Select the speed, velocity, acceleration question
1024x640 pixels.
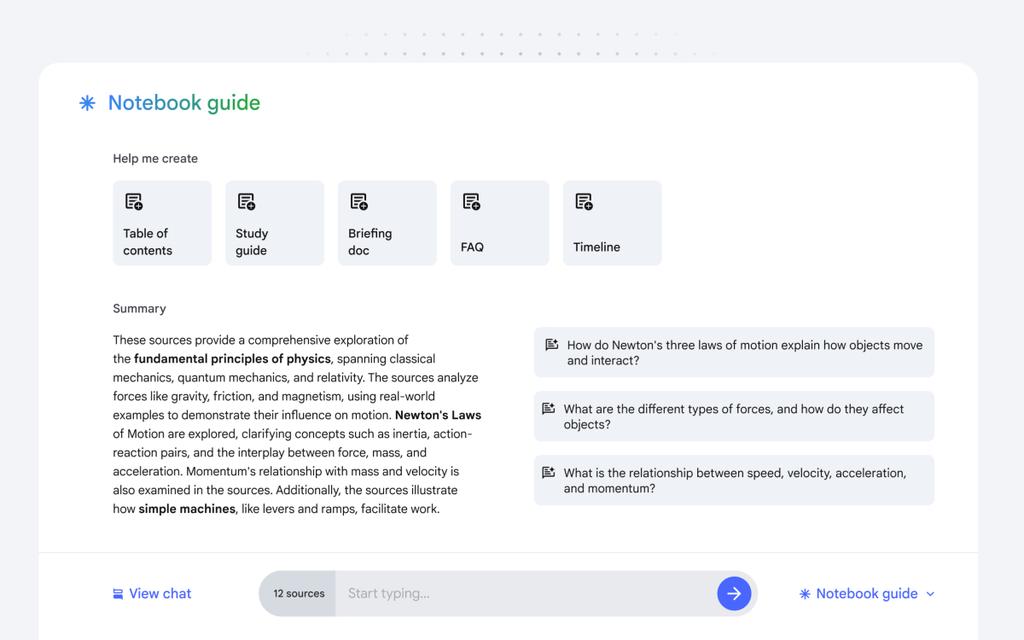tap(734, 480)
